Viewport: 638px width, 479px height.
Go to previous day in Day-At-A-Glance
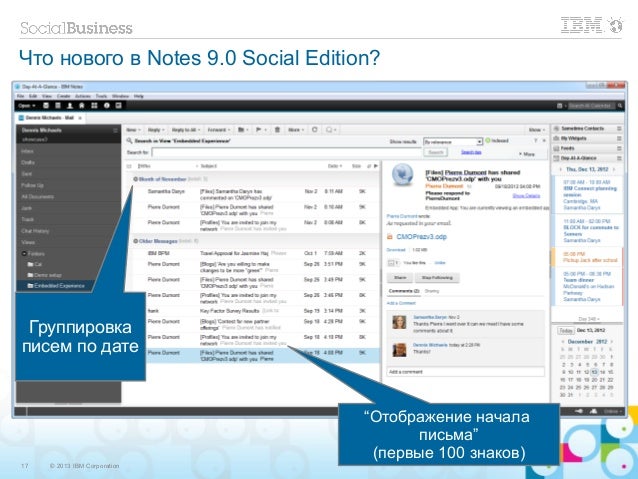pyautogui.click(x=560, y=169)
